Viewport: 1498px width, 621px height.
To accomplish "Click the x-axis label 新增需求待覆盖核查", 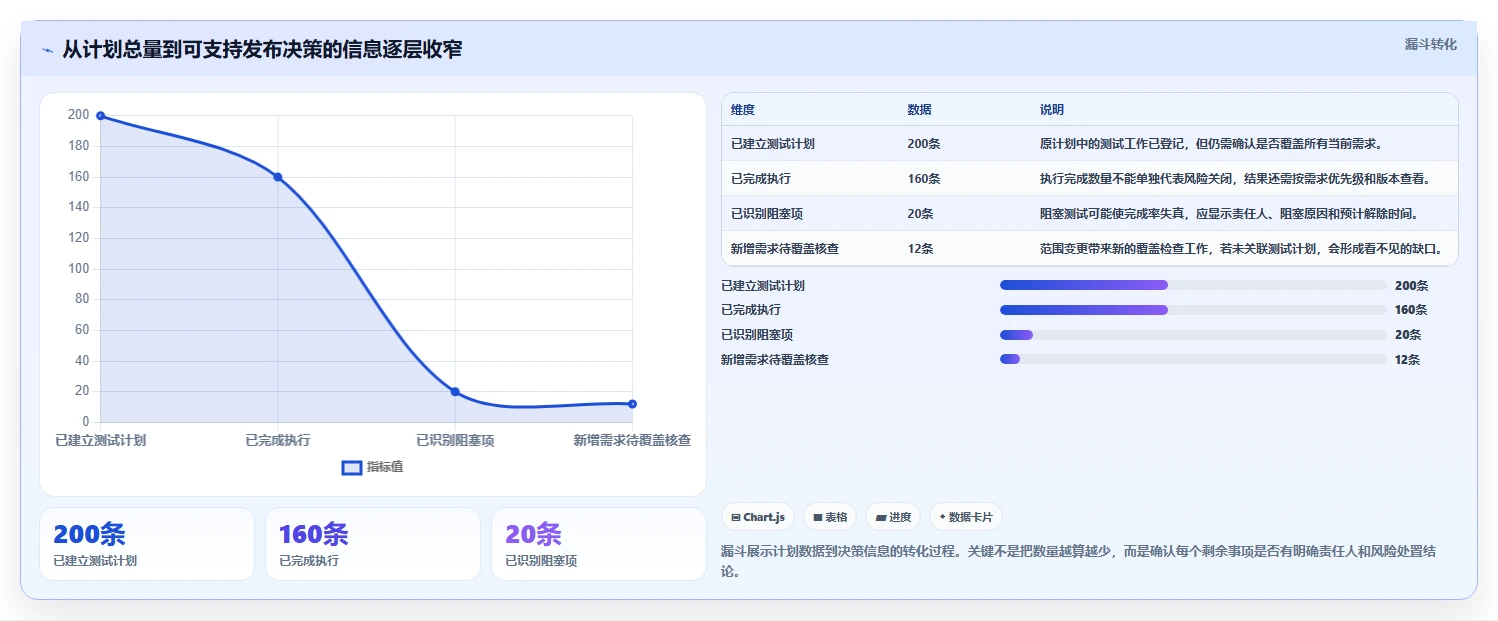I will coord(632,440).
